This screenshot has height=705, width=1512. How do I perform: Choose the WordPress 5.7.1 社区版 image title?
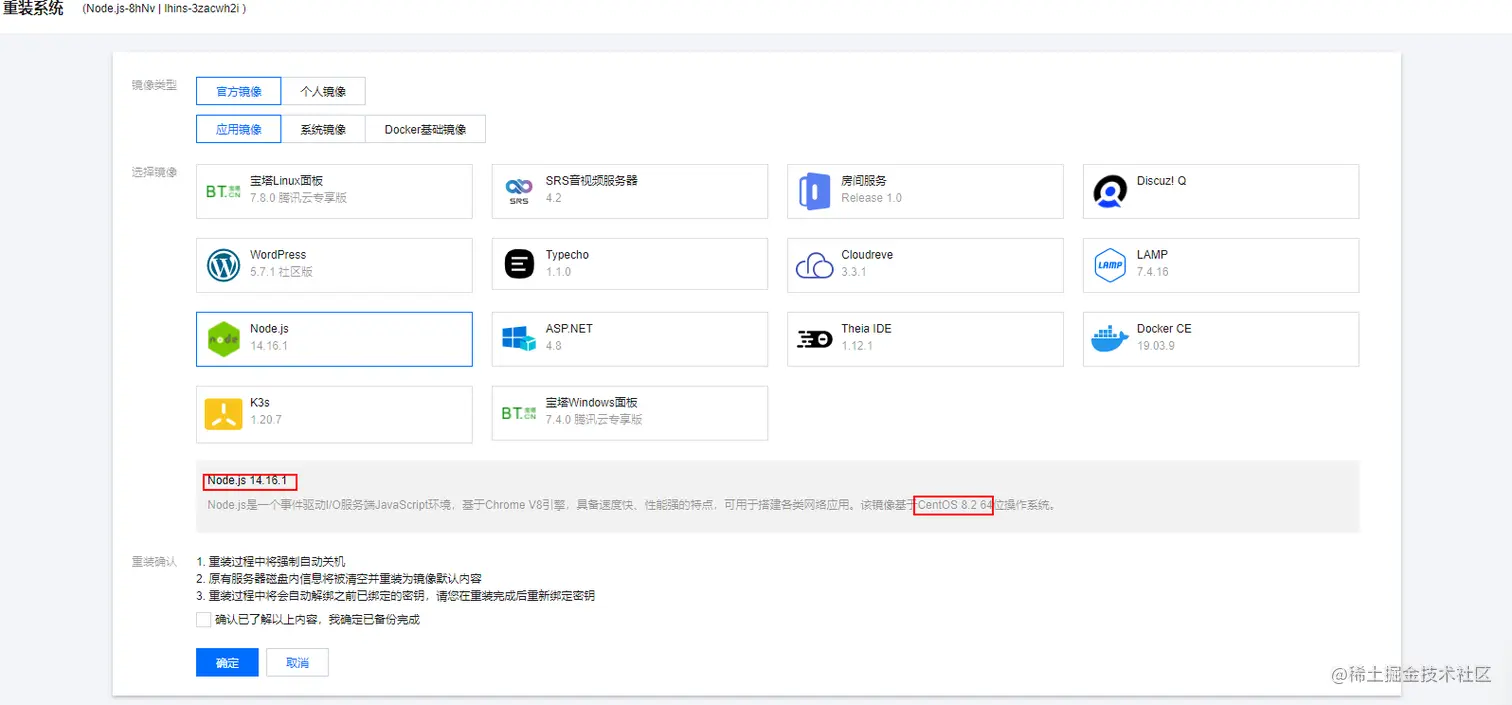coord(278,255)
